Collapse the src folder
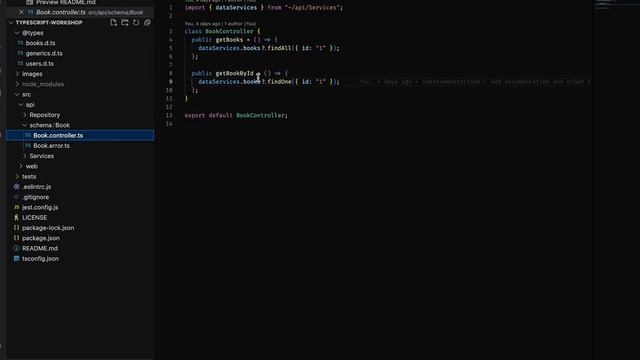 (x=17, y=94)
